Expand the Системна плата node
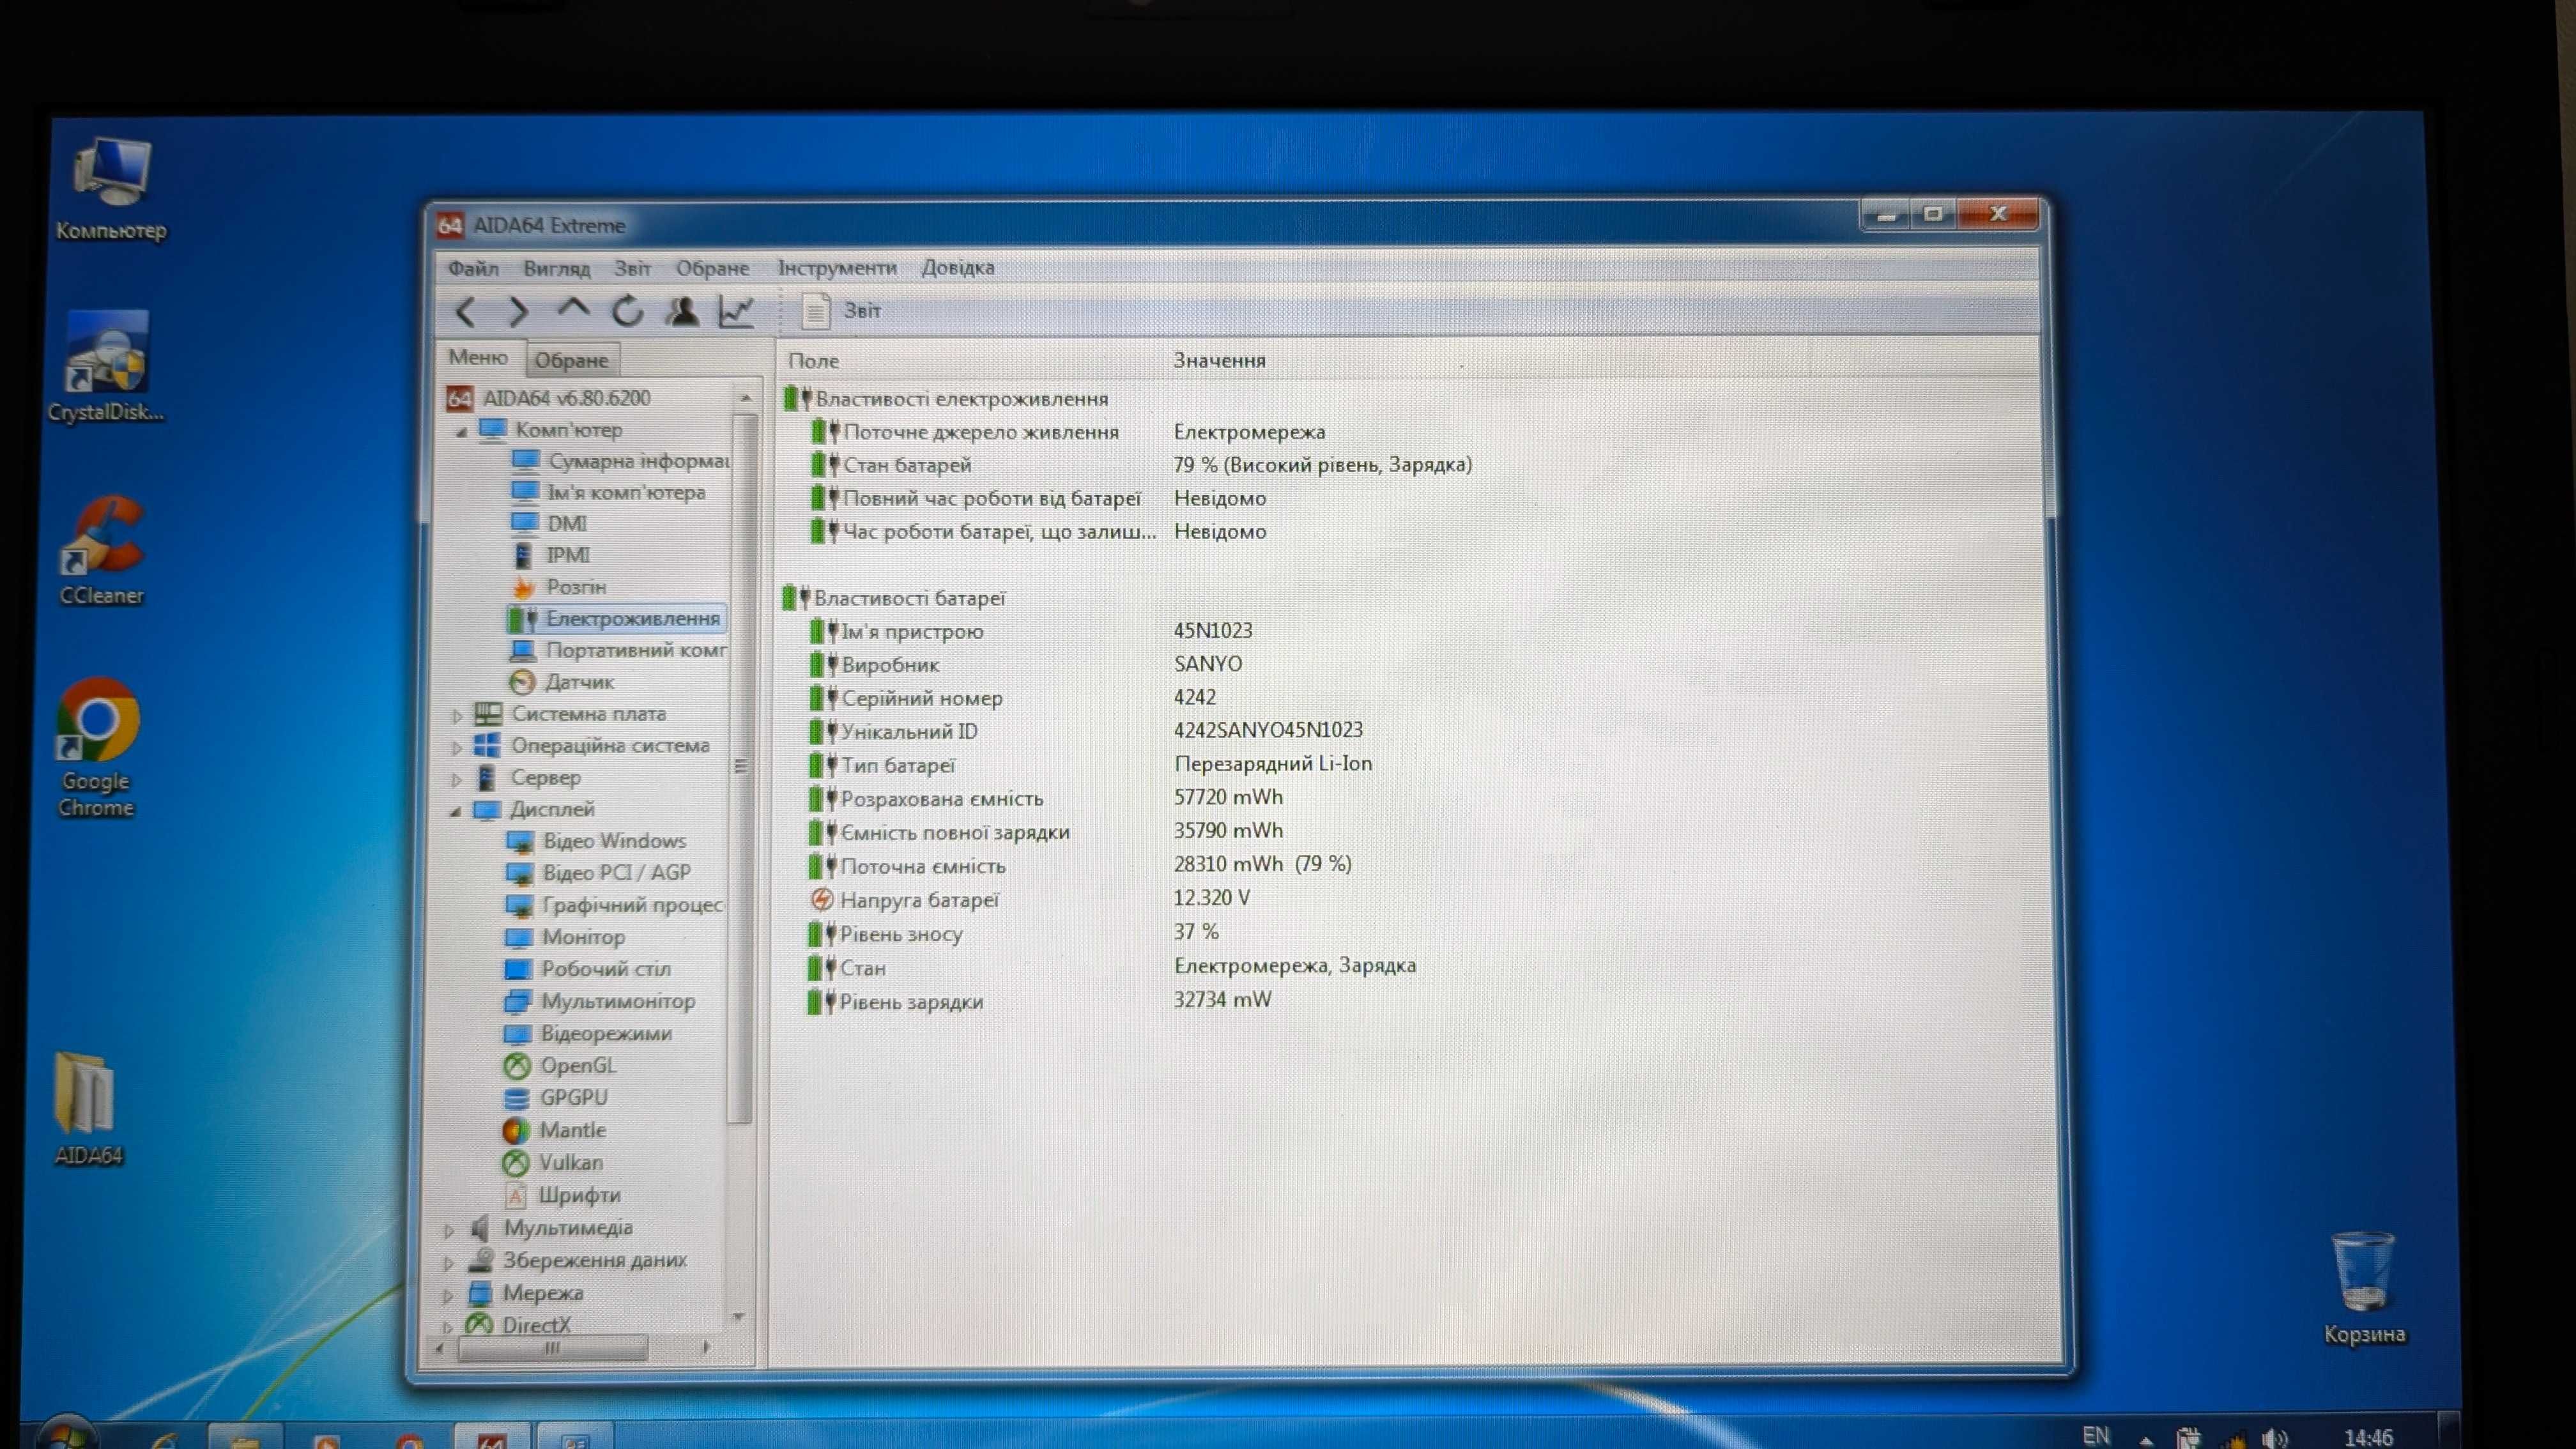This screenshot has width=2576, height=1449. (457, 716)
